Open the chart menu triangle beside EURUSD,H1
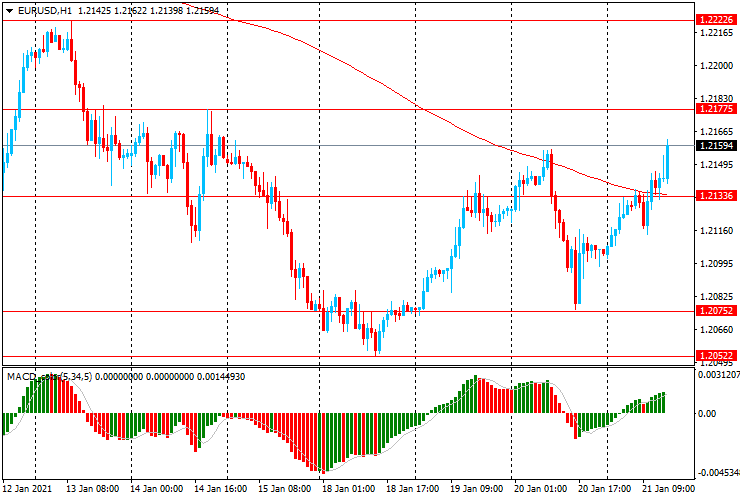 coord(9,11)
